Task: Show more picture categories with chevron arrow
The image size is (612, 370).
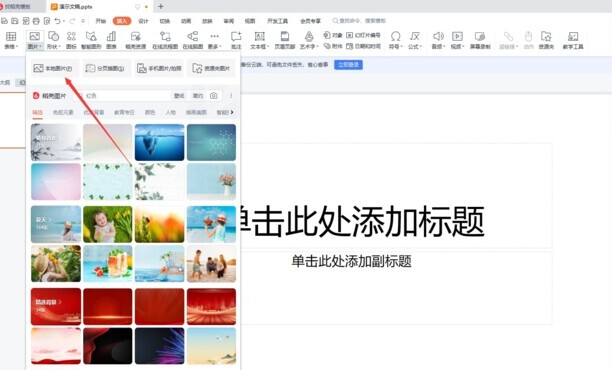Action: pos(232,112)
